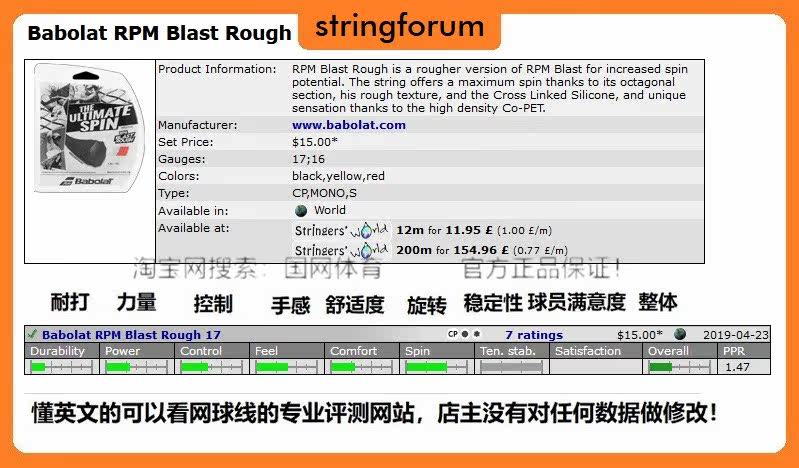The width and height of the screenshot is (799, 468).
Task: Click the Durability rating bar
Action: click(62, 367)
